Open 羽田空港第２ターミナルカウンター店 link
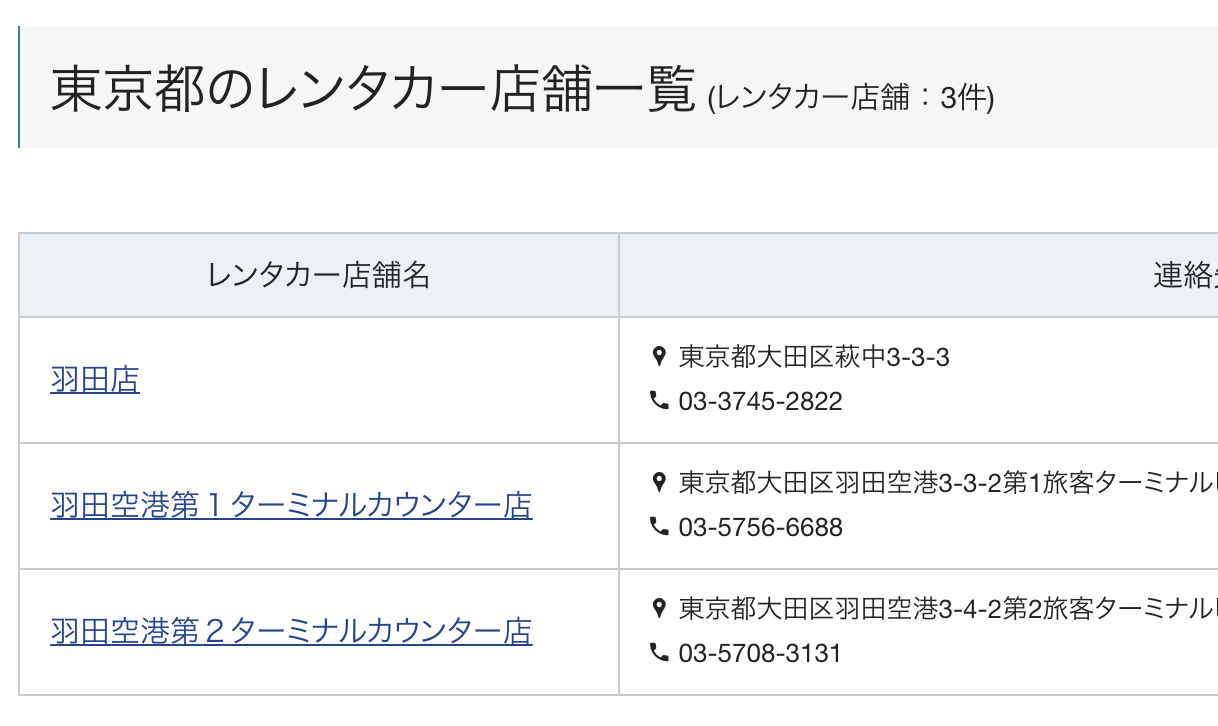The width and height of the screenshot is (1218, 726). tap(291, 632)
